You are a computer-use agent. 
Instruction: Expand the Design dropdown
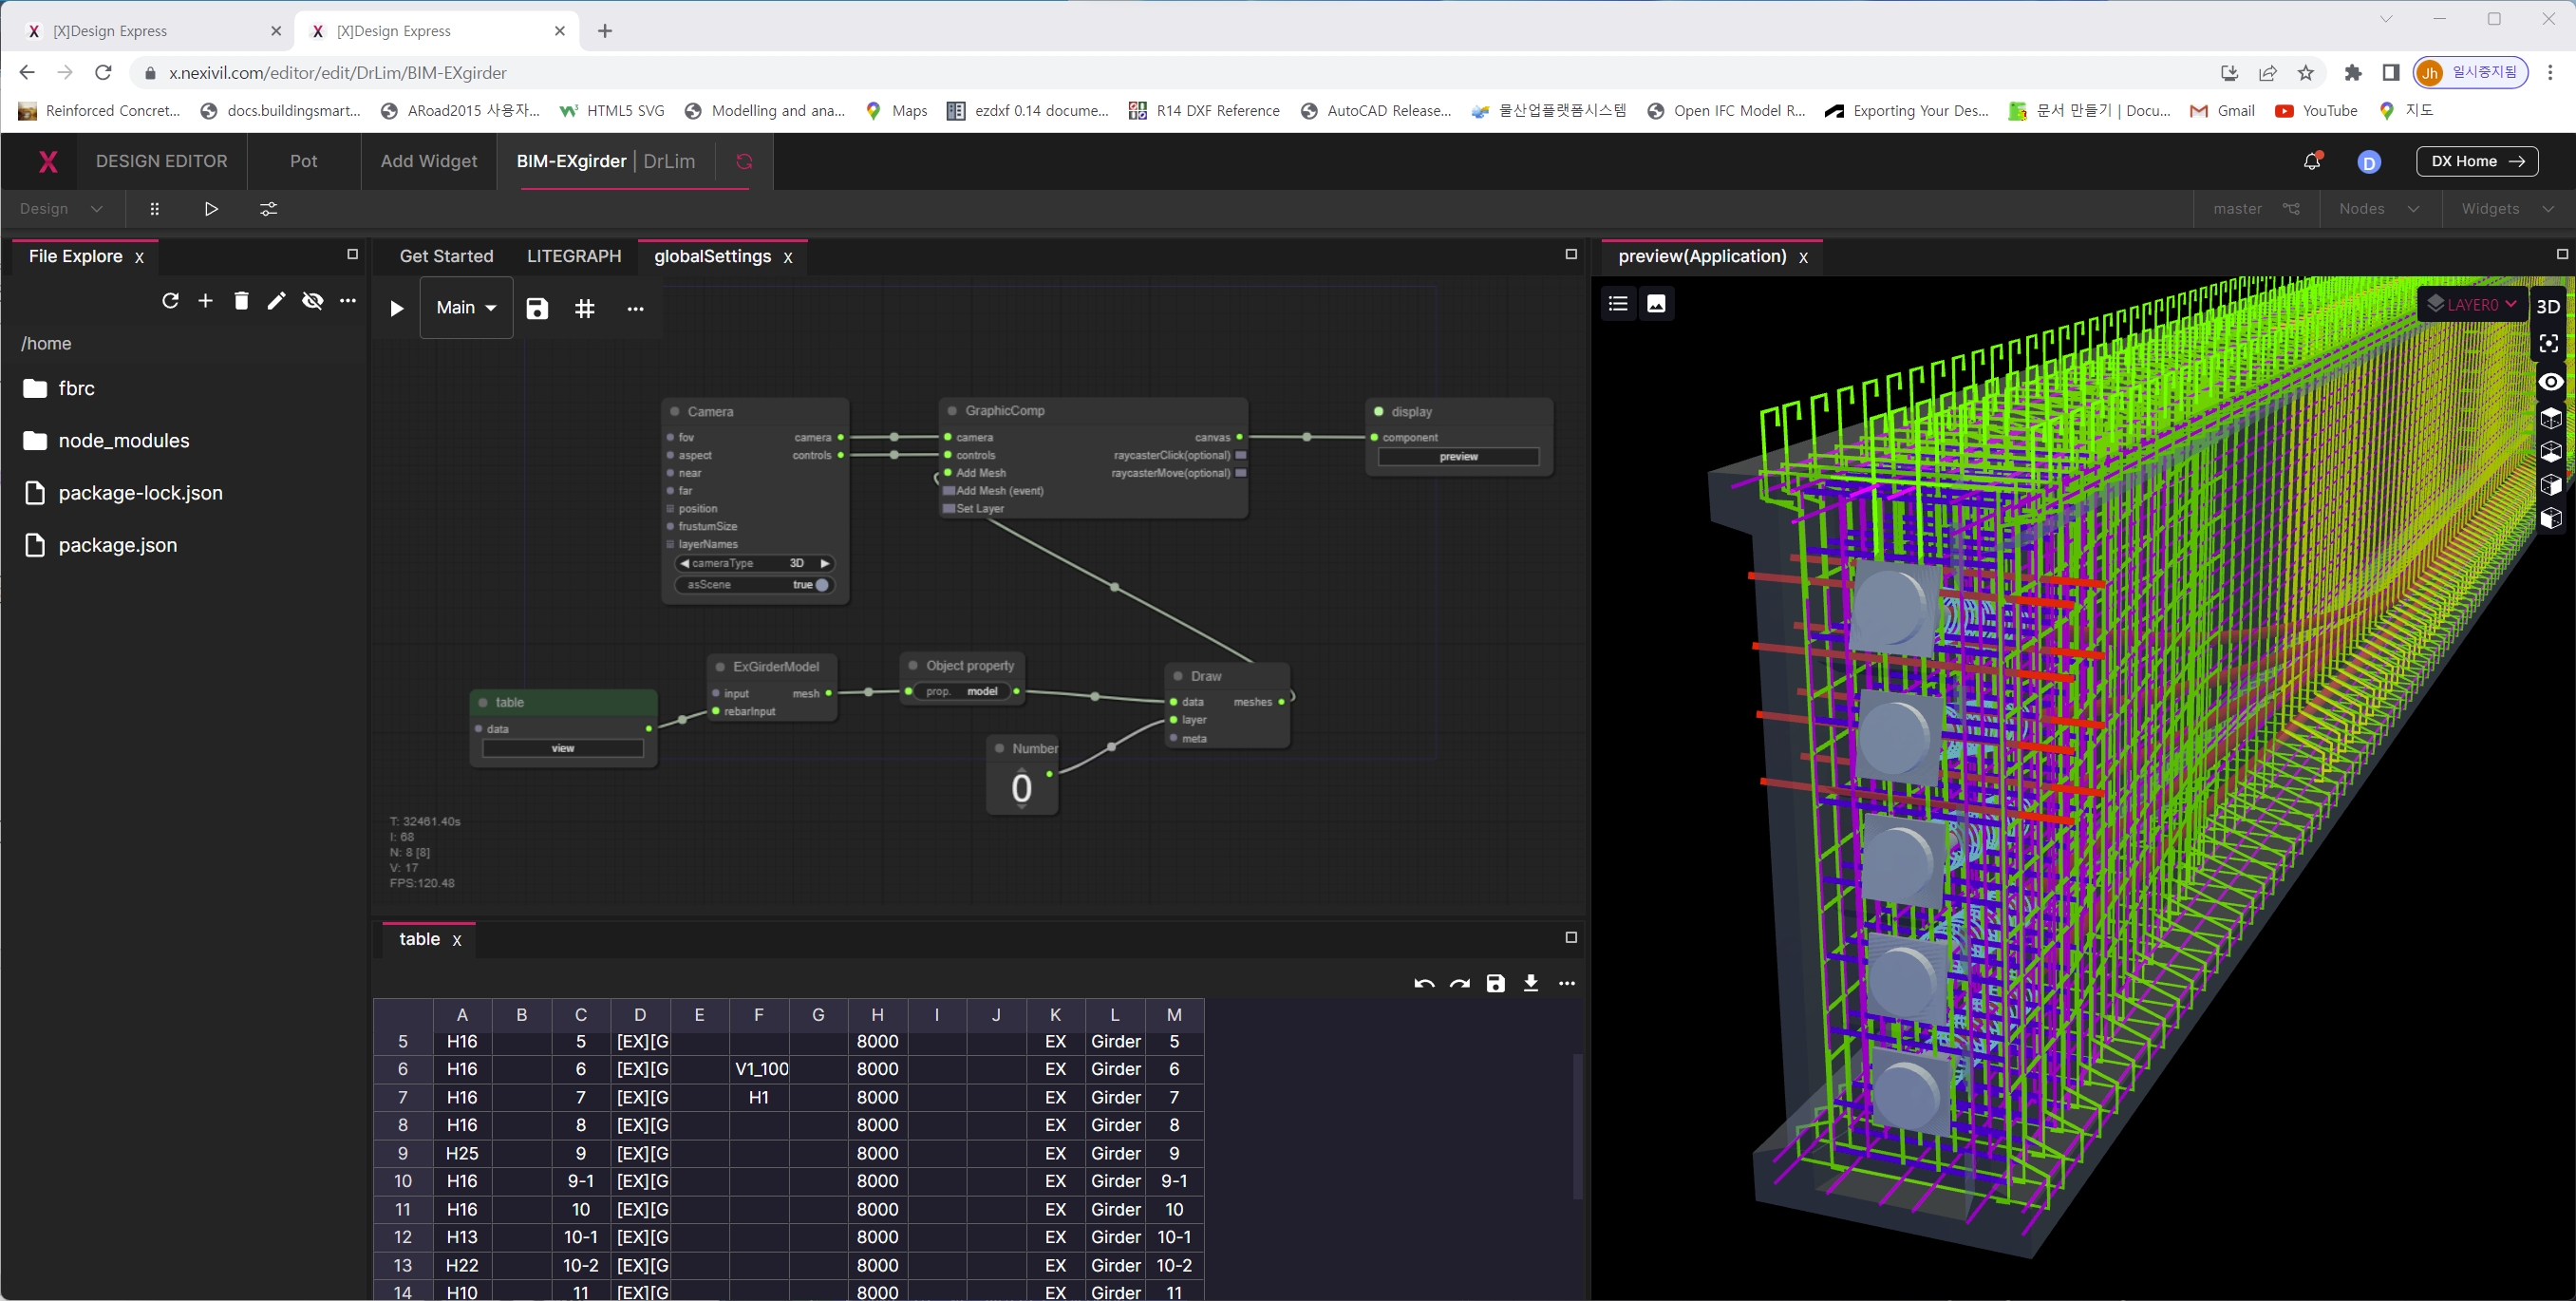[61, 209]
